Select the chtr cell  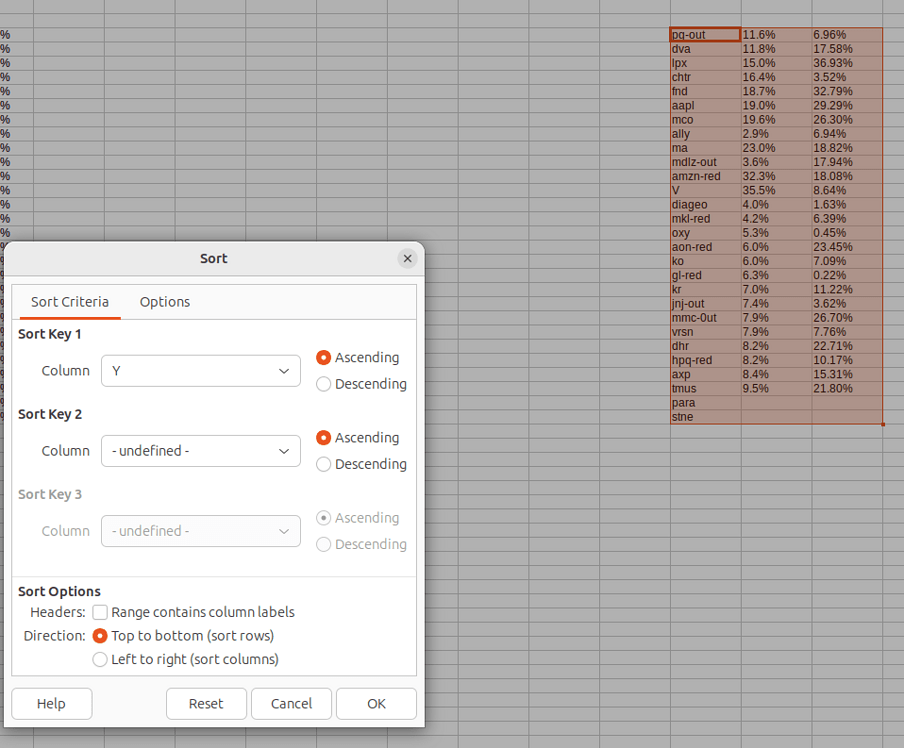tap(706, 77)
